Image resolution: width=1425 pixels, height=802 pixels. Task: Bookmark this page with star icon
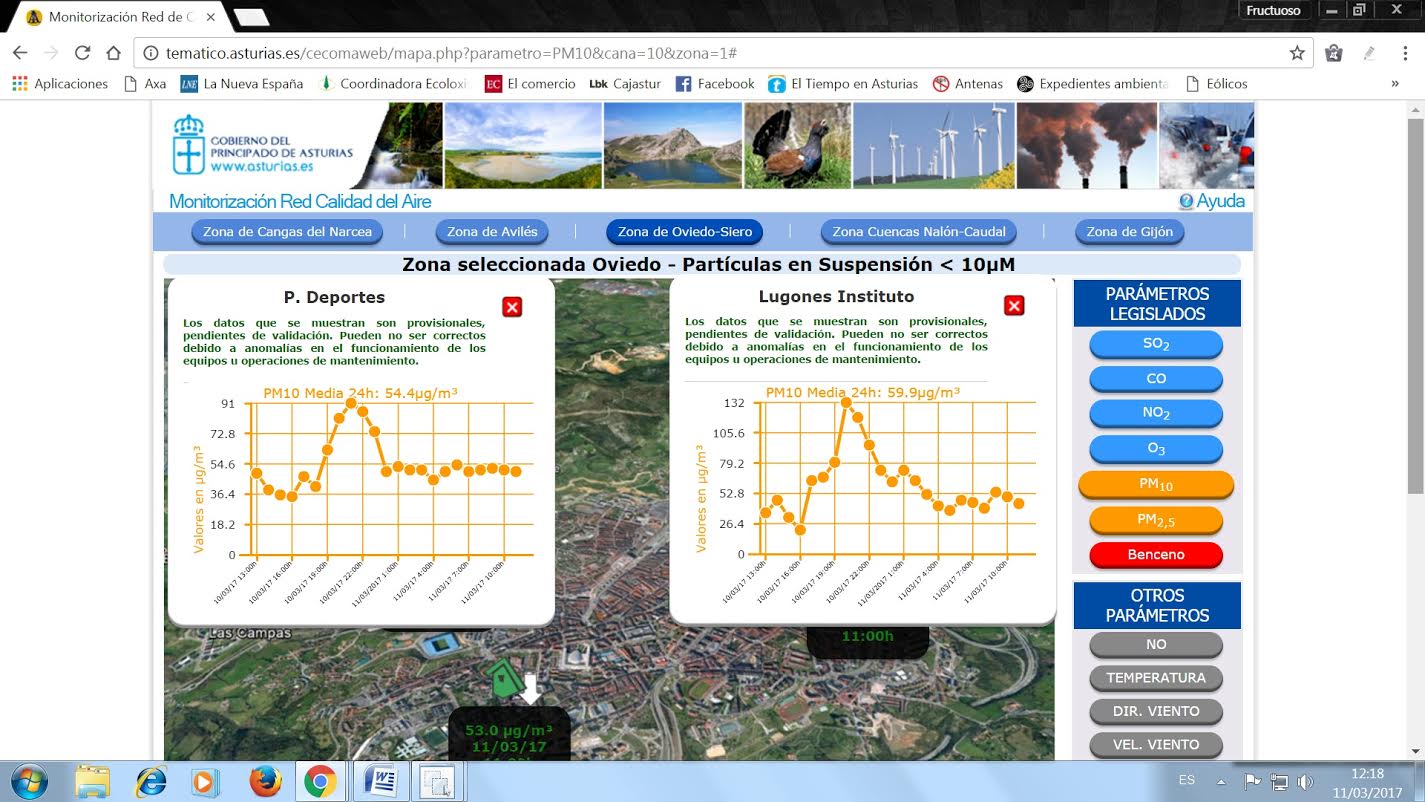1296,53
